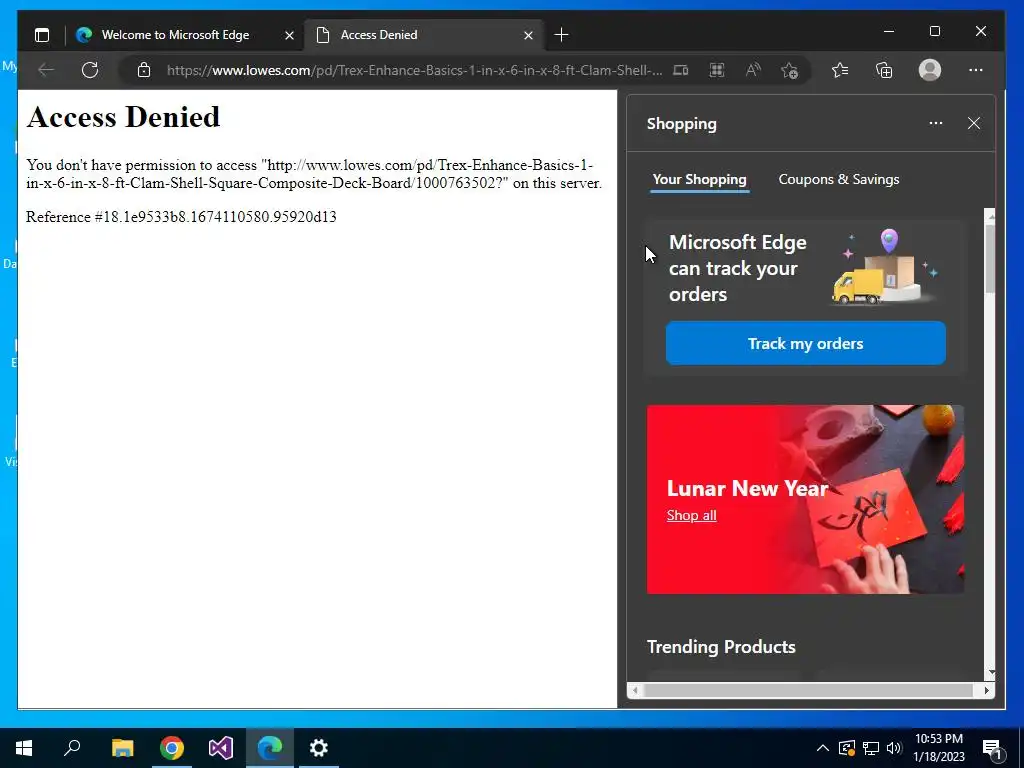
Task: Open a new tab with plus button
Action: 561,35
